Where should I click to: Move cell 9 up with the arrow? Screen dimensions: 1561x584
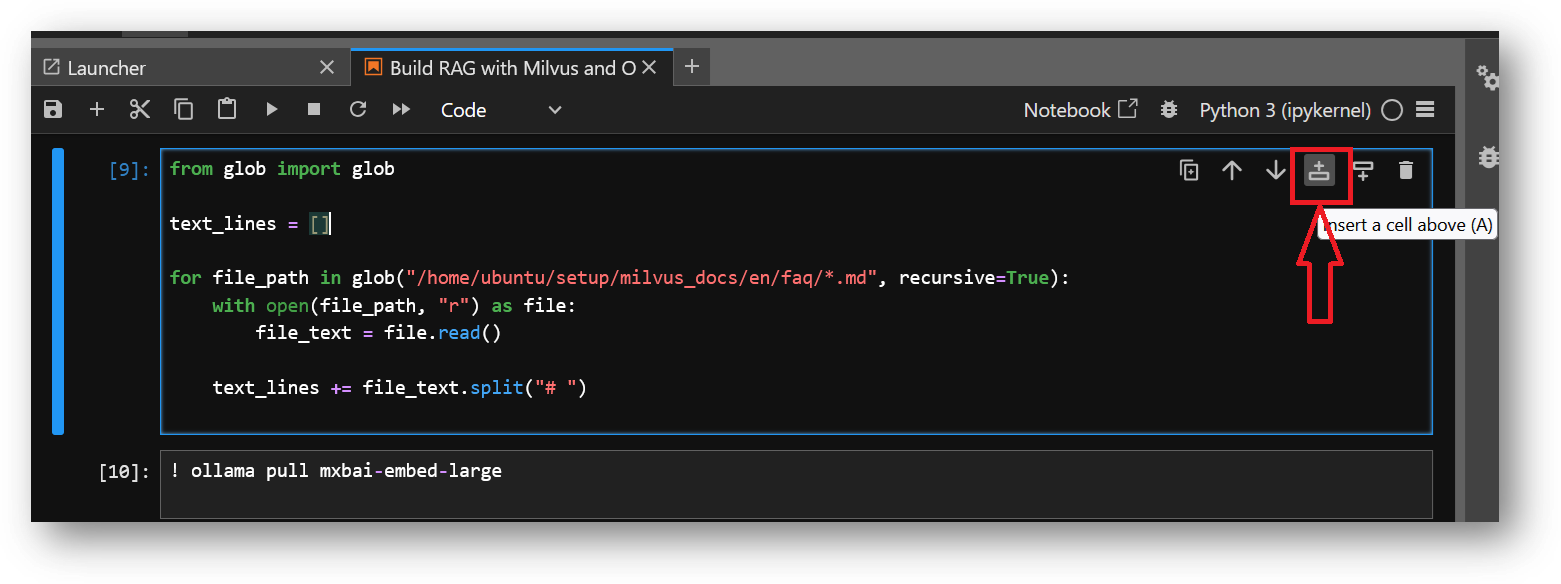(x=1232, y=171)
